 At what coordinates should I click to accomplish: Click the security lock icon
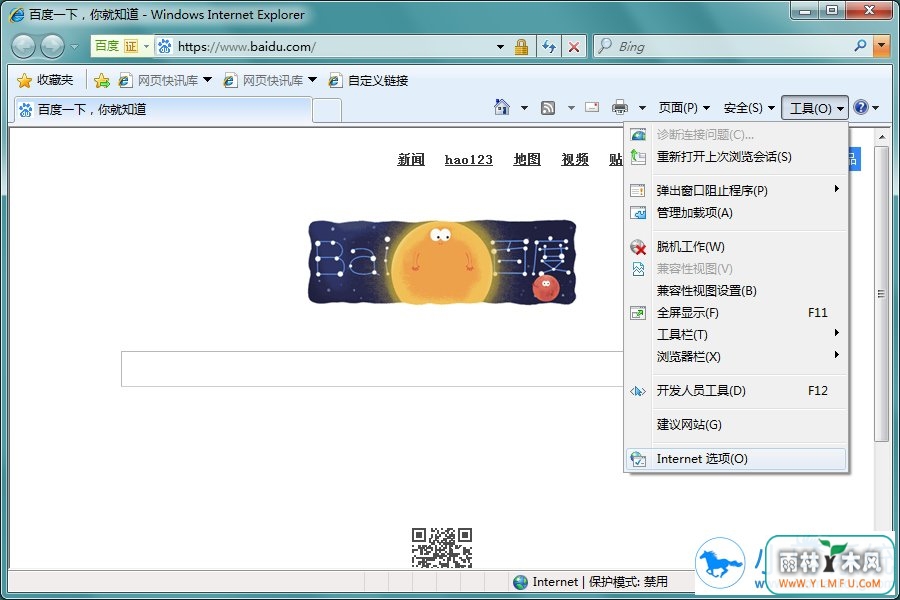(x=521, y=47)
